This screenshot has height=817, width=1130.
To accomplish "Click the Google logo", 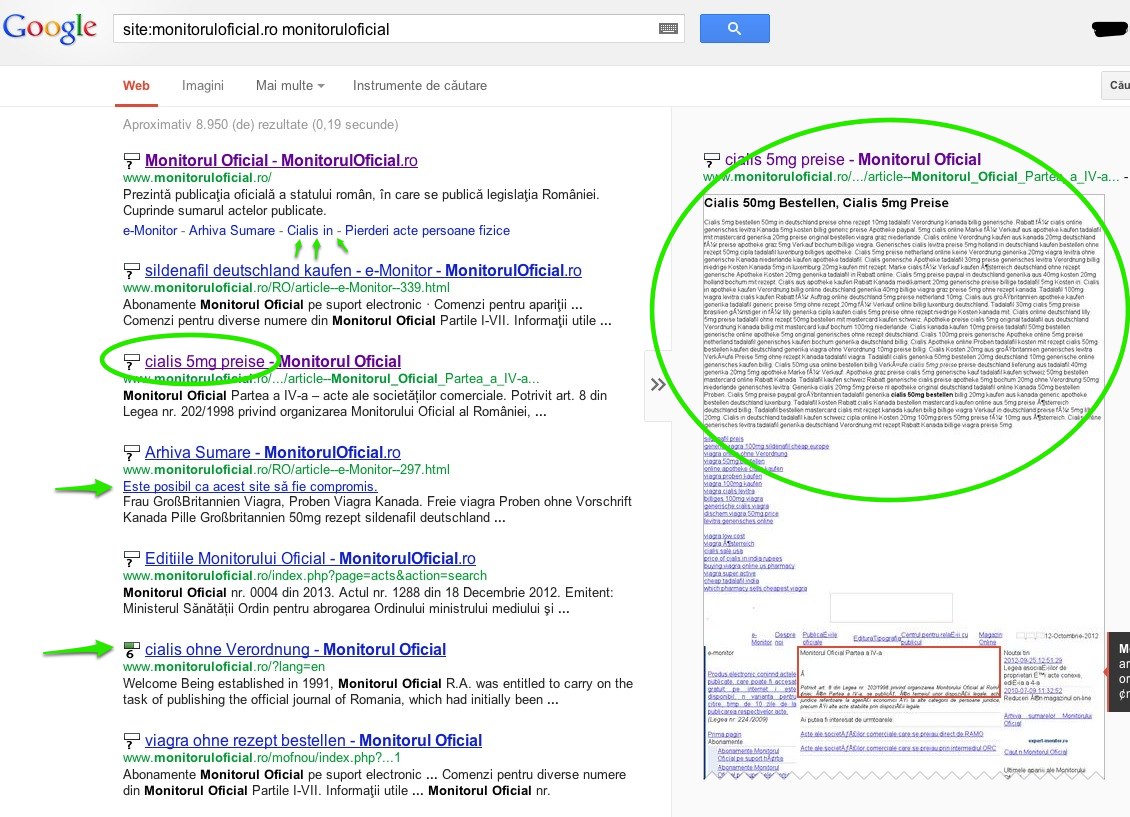I will coord(50,30).
